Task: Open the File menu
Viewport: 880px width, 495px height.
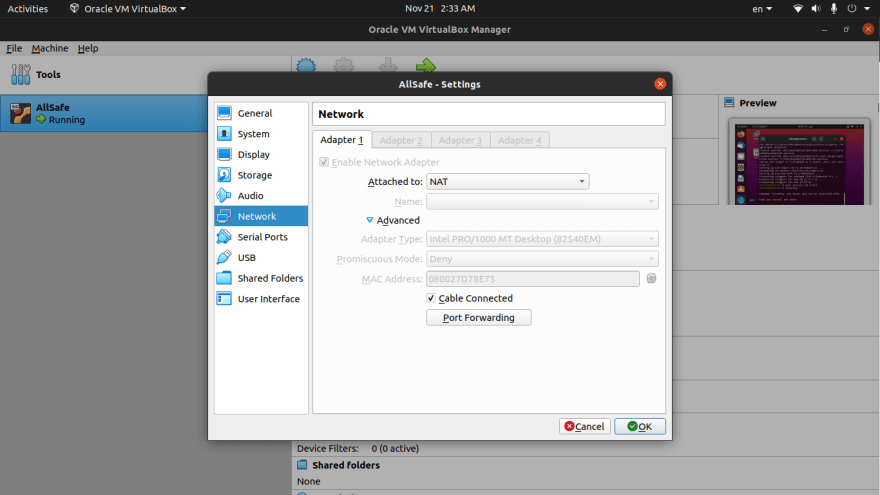Action: point(14,48)
